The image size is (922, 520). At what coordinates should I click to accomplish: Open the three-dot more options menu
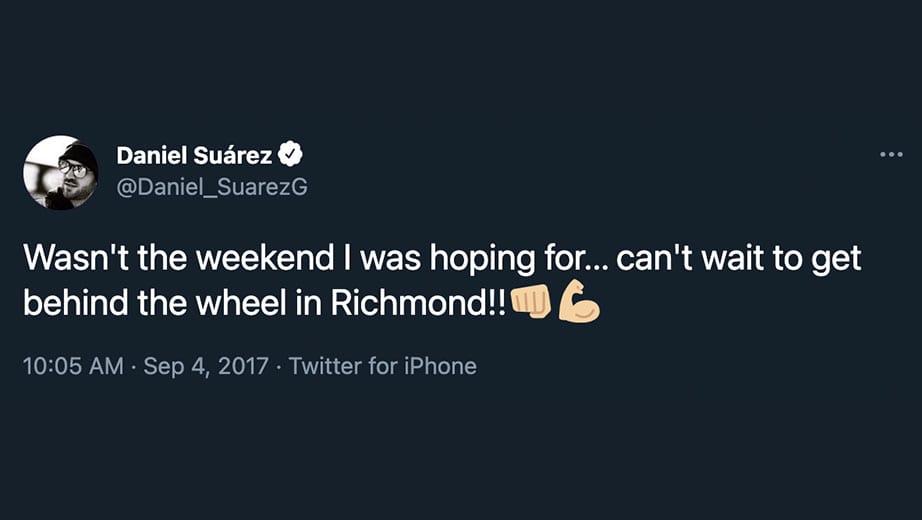click(x=891, y=155)
